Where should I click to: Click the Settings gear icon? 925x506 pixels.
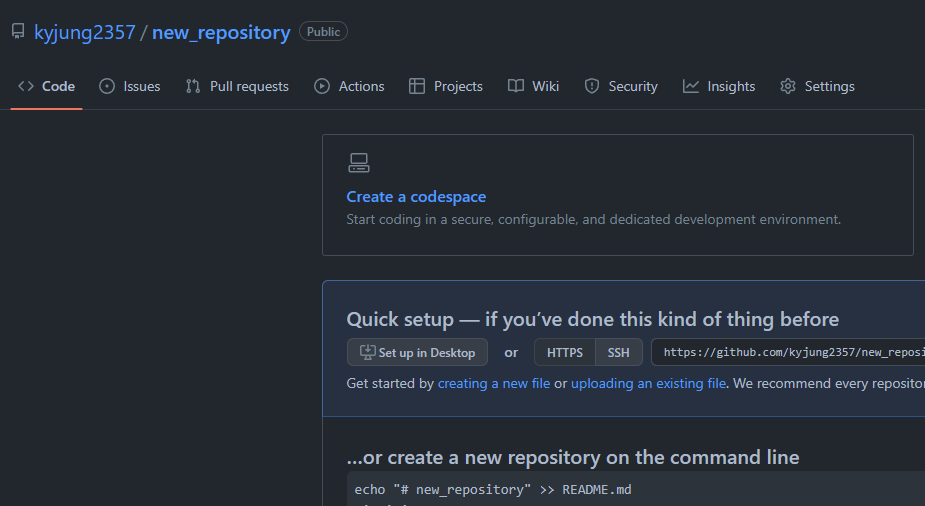(x=788, y=86)
